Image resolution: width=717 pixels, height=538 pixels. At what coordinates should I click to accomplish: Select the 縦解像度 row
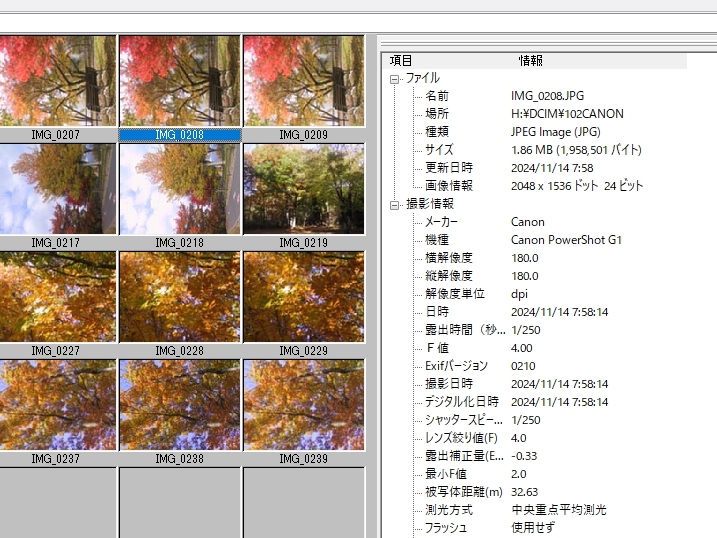click(x=482, y=276)
